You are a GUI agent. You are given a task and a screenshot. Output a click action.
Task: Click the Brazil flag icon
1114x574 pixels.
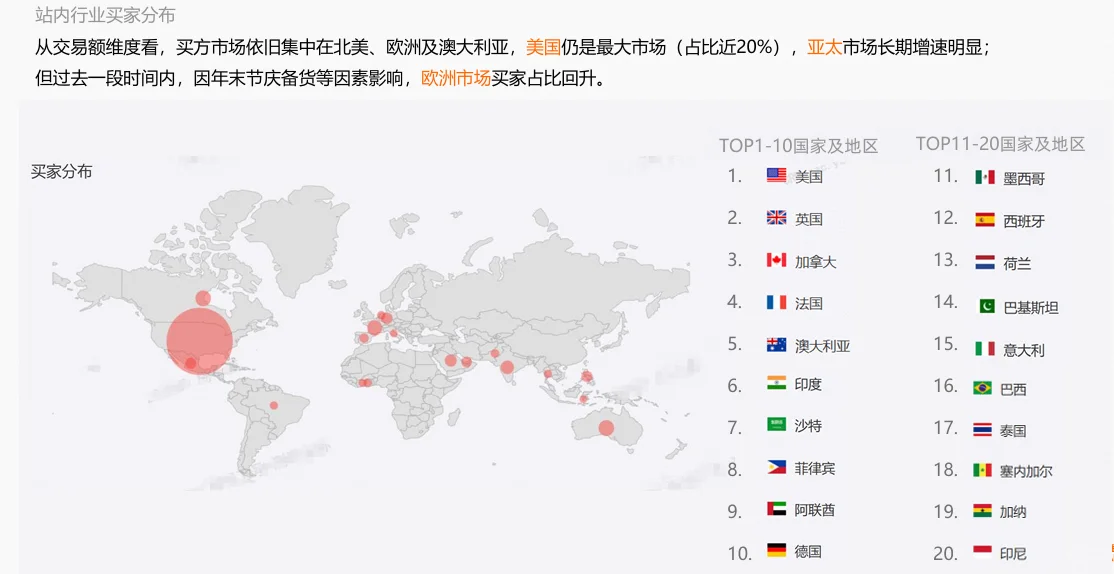[x=983, y=388]
